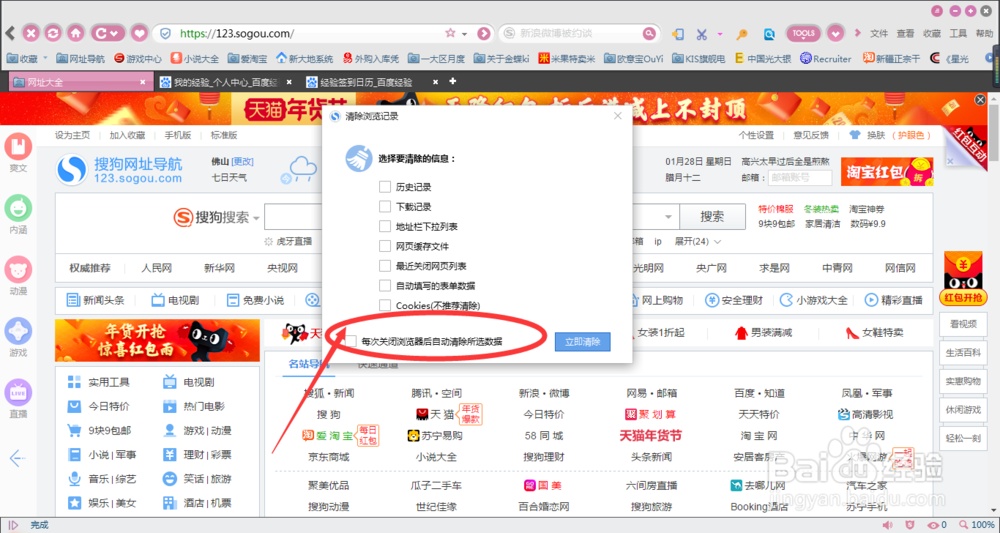Open the dropdown arrow beside the scissors icon
1000x533 pixels.
click(720, 34)
